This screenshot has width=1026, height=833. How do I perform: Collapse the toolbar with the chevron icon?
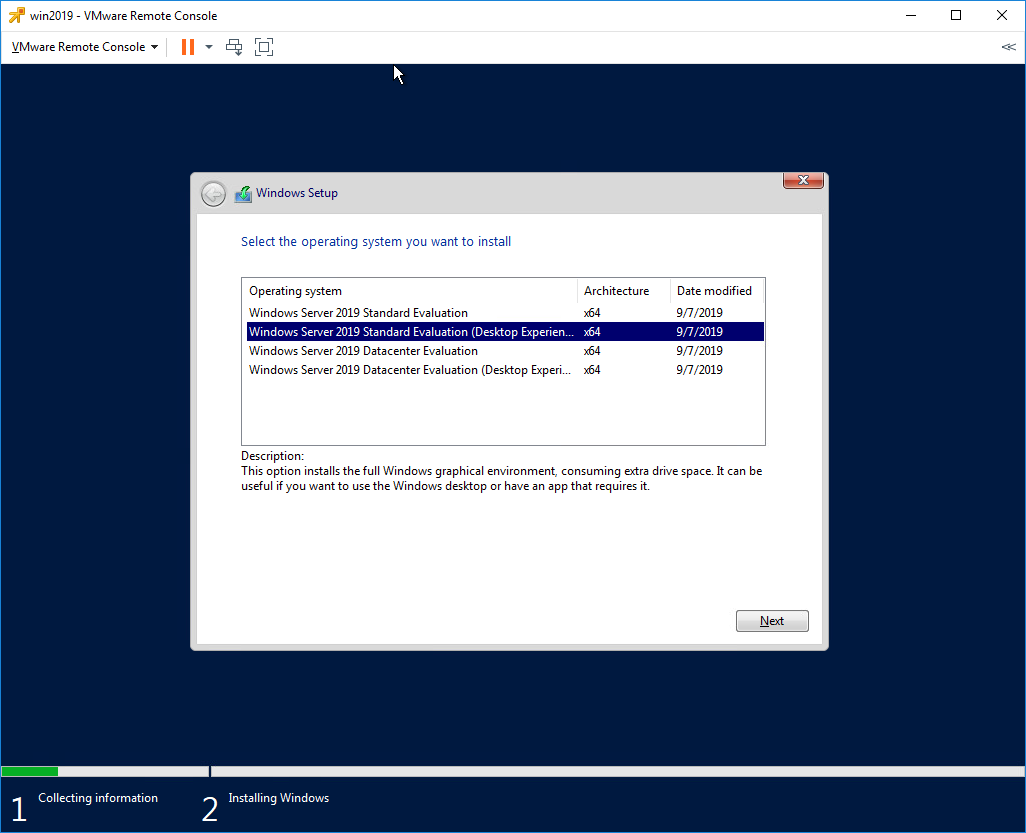click(1008, 47)
